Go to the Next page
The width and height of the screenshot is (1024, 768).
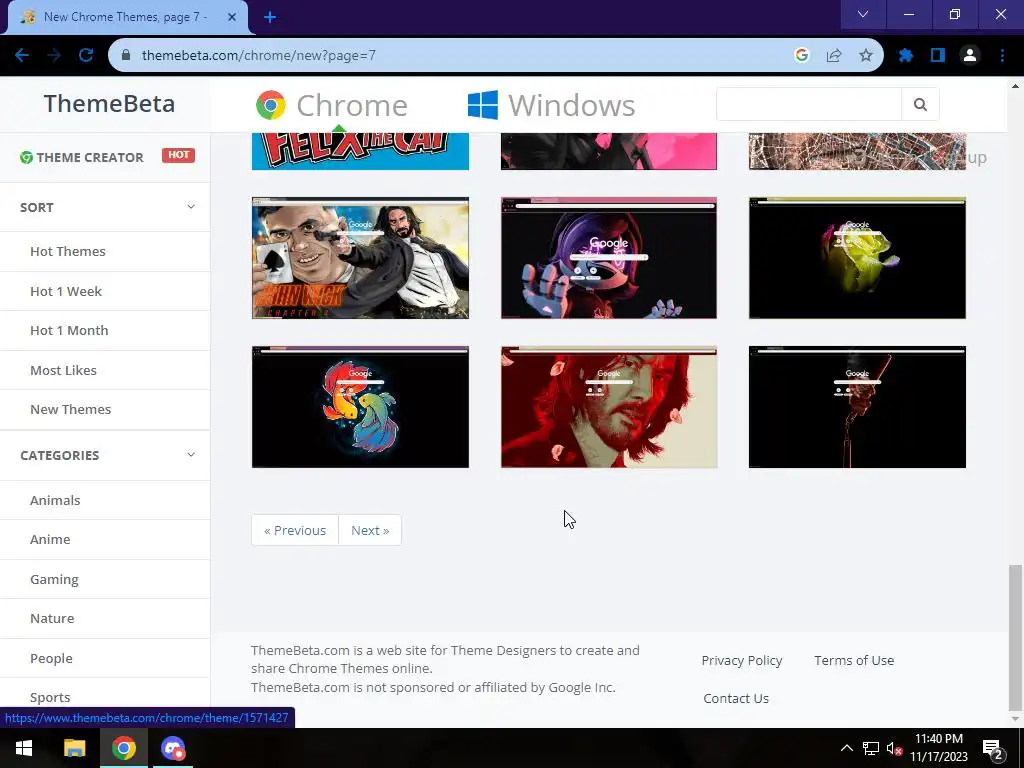click(x=370, y=530)
